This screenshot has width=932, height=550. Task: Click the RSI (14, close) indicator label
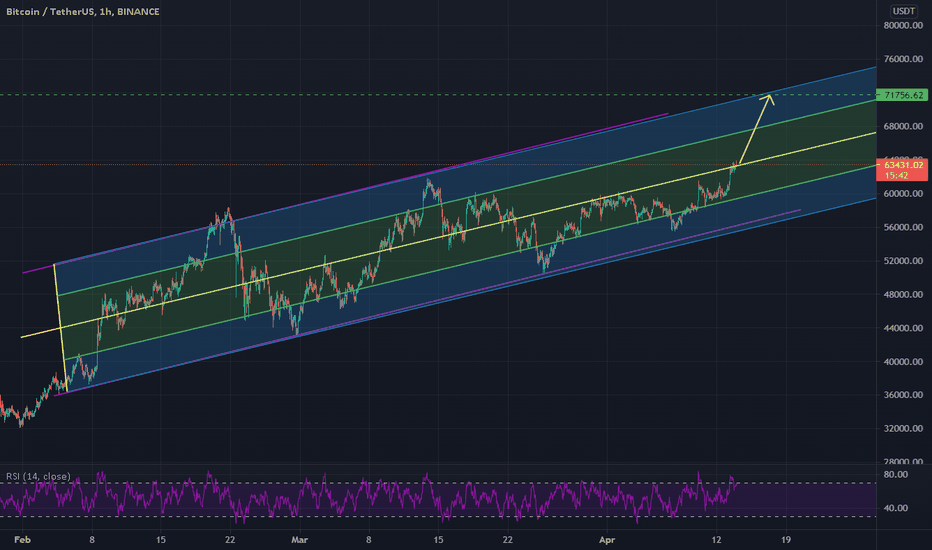38,476
